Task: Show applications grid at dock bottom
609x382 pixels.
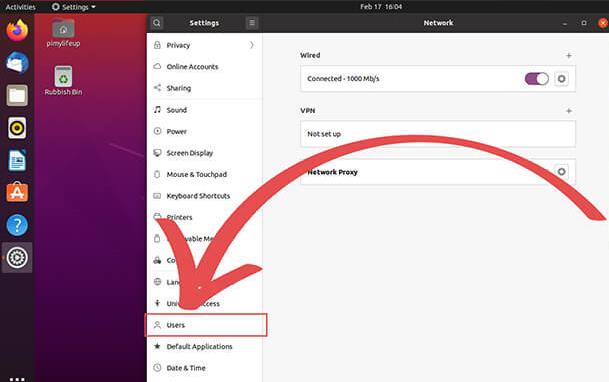Action: (x=17, y=379)
